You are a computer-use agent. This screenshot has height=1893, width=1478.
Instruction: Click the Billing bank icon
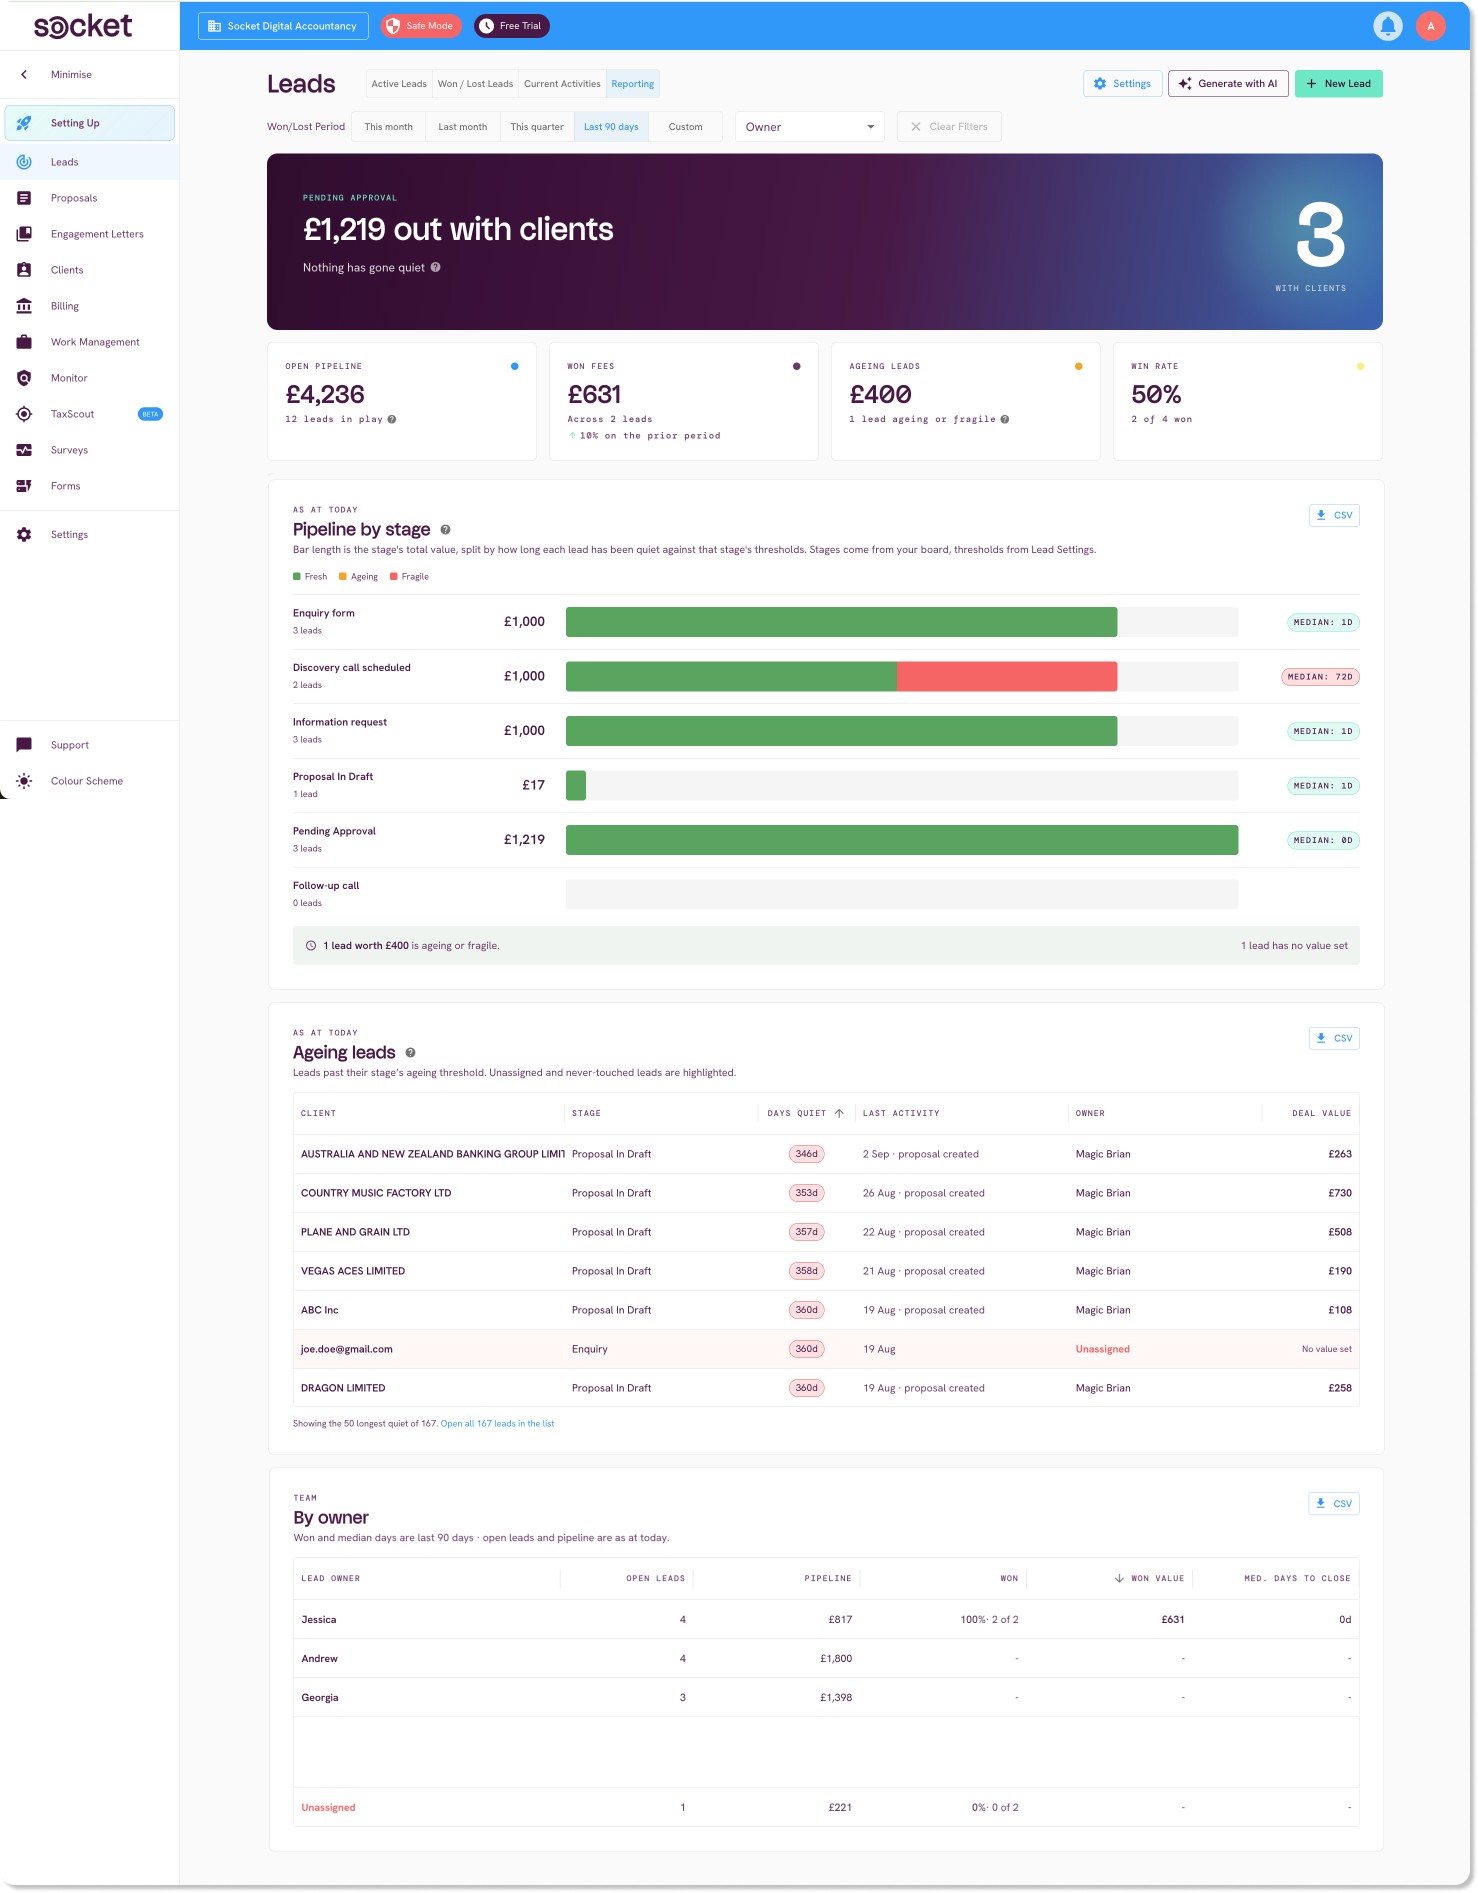[24, 306]
